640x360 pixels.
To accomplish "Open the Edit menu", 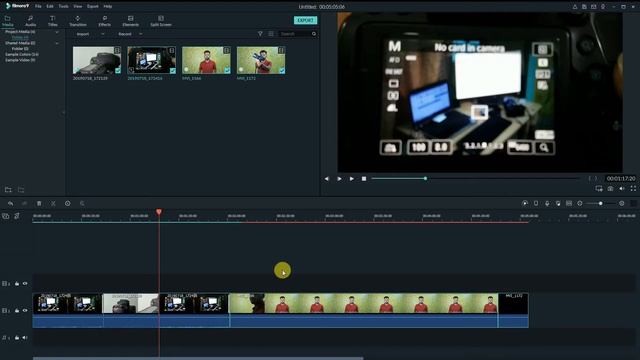I will [x=50, y=7].
